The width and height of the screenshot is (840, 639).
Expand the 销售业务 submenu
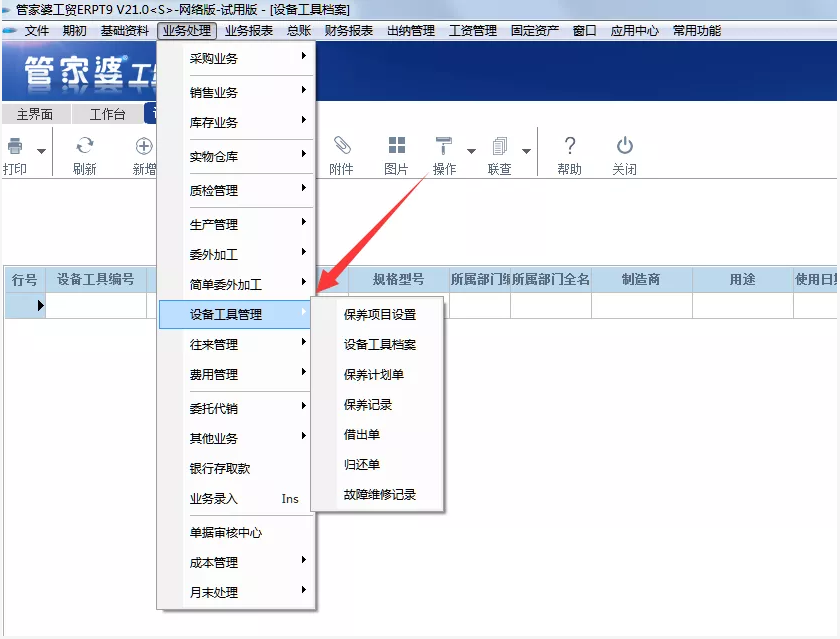pyautogui.click(x=236, y=92)
